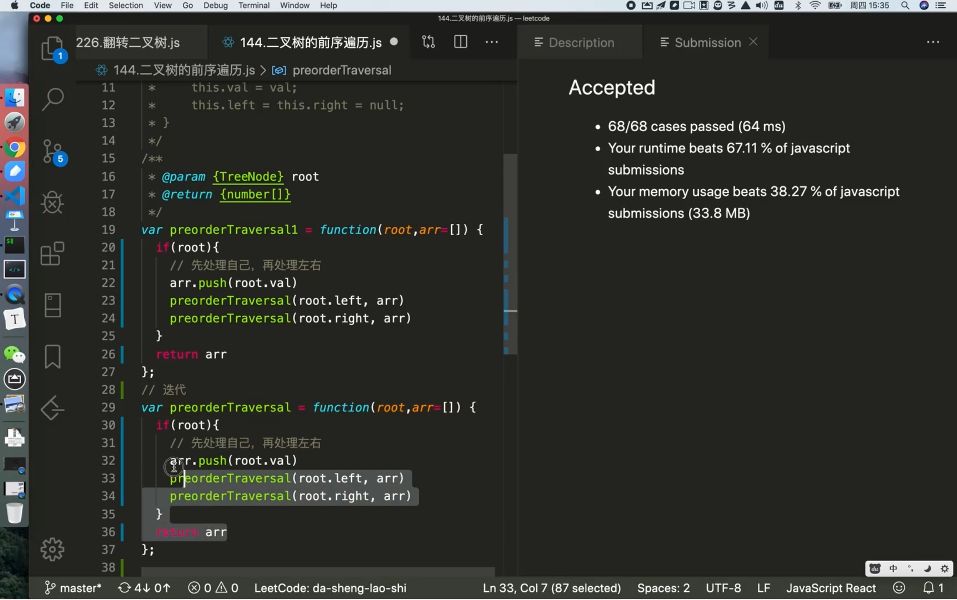Click the Open Changes compare icon

pos(428,42)
